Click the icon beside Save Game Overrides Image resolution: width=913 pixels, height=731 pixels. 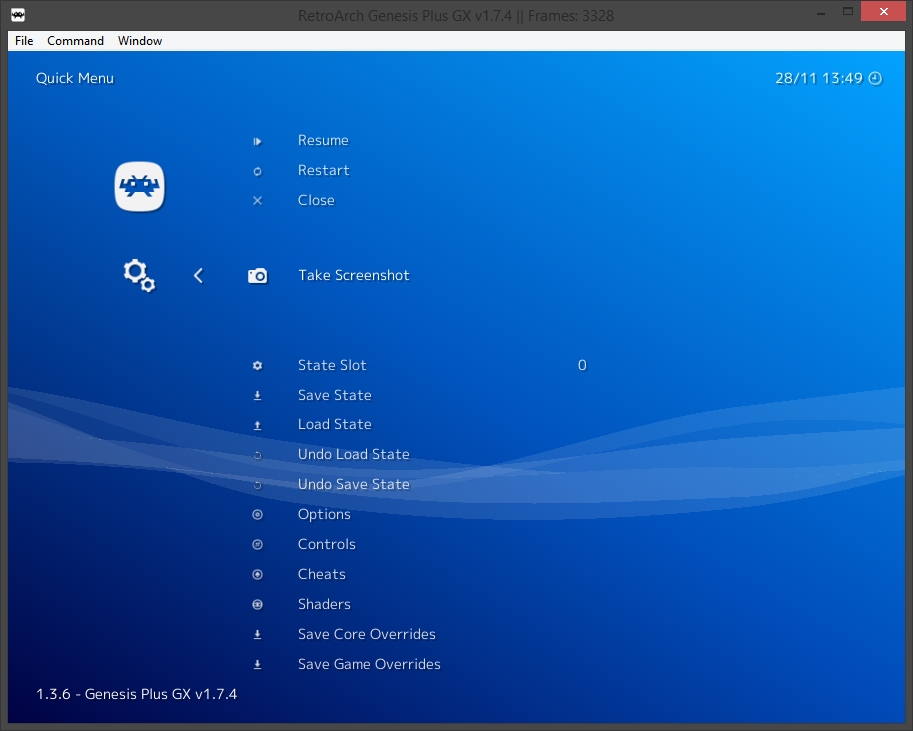(x=257, y=665)
